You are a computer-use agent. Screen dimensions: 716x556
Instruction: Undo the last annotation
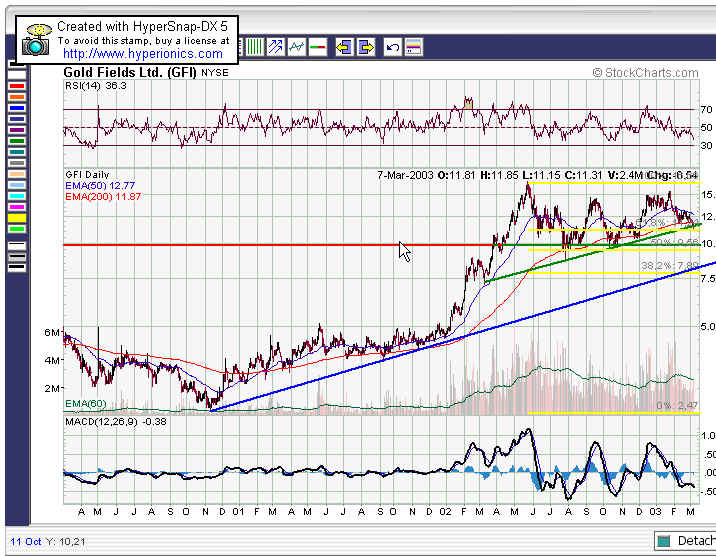click(x=393, y=47)
